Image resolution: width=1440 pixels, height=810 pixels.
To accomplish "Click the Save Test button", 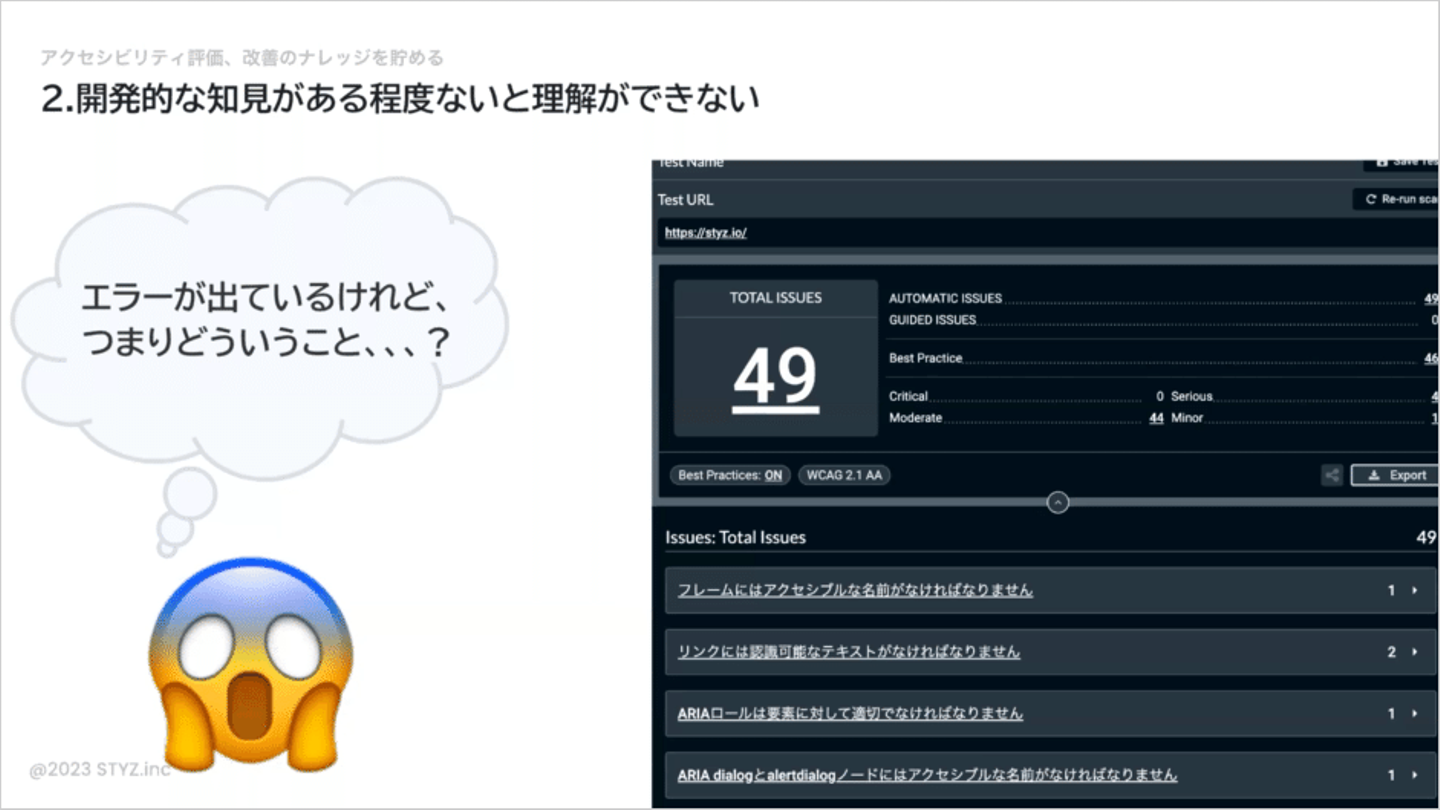I will coord(1400,163).
